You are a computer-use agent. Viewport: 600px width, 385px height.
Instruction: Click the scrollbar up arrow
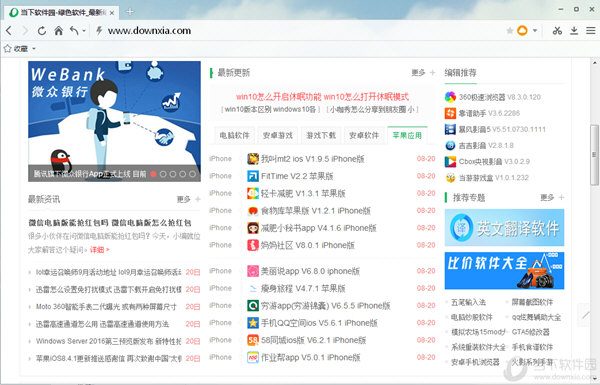[595, 62]
